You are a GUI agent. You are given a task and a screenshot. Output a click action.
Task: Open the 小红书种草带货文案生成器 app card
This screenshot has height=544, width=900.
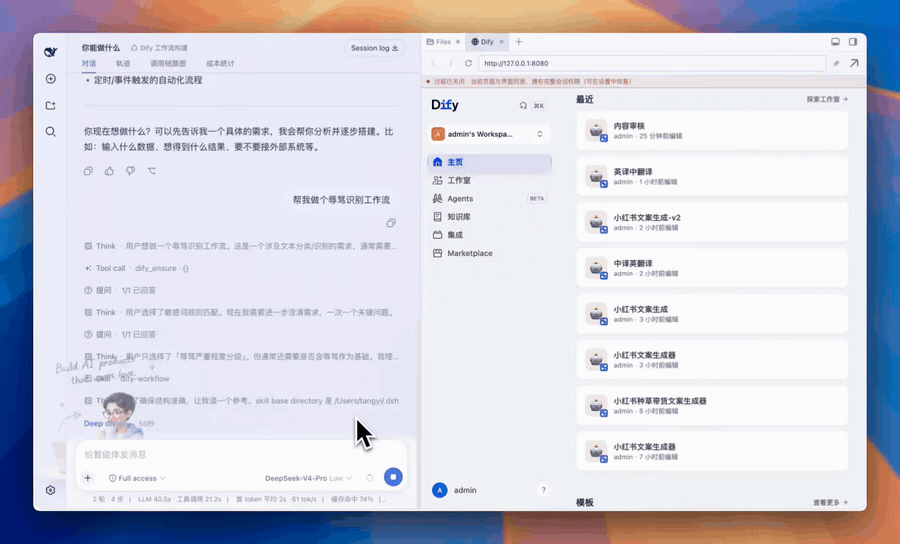pyautogui.click(x=712, y=406)
